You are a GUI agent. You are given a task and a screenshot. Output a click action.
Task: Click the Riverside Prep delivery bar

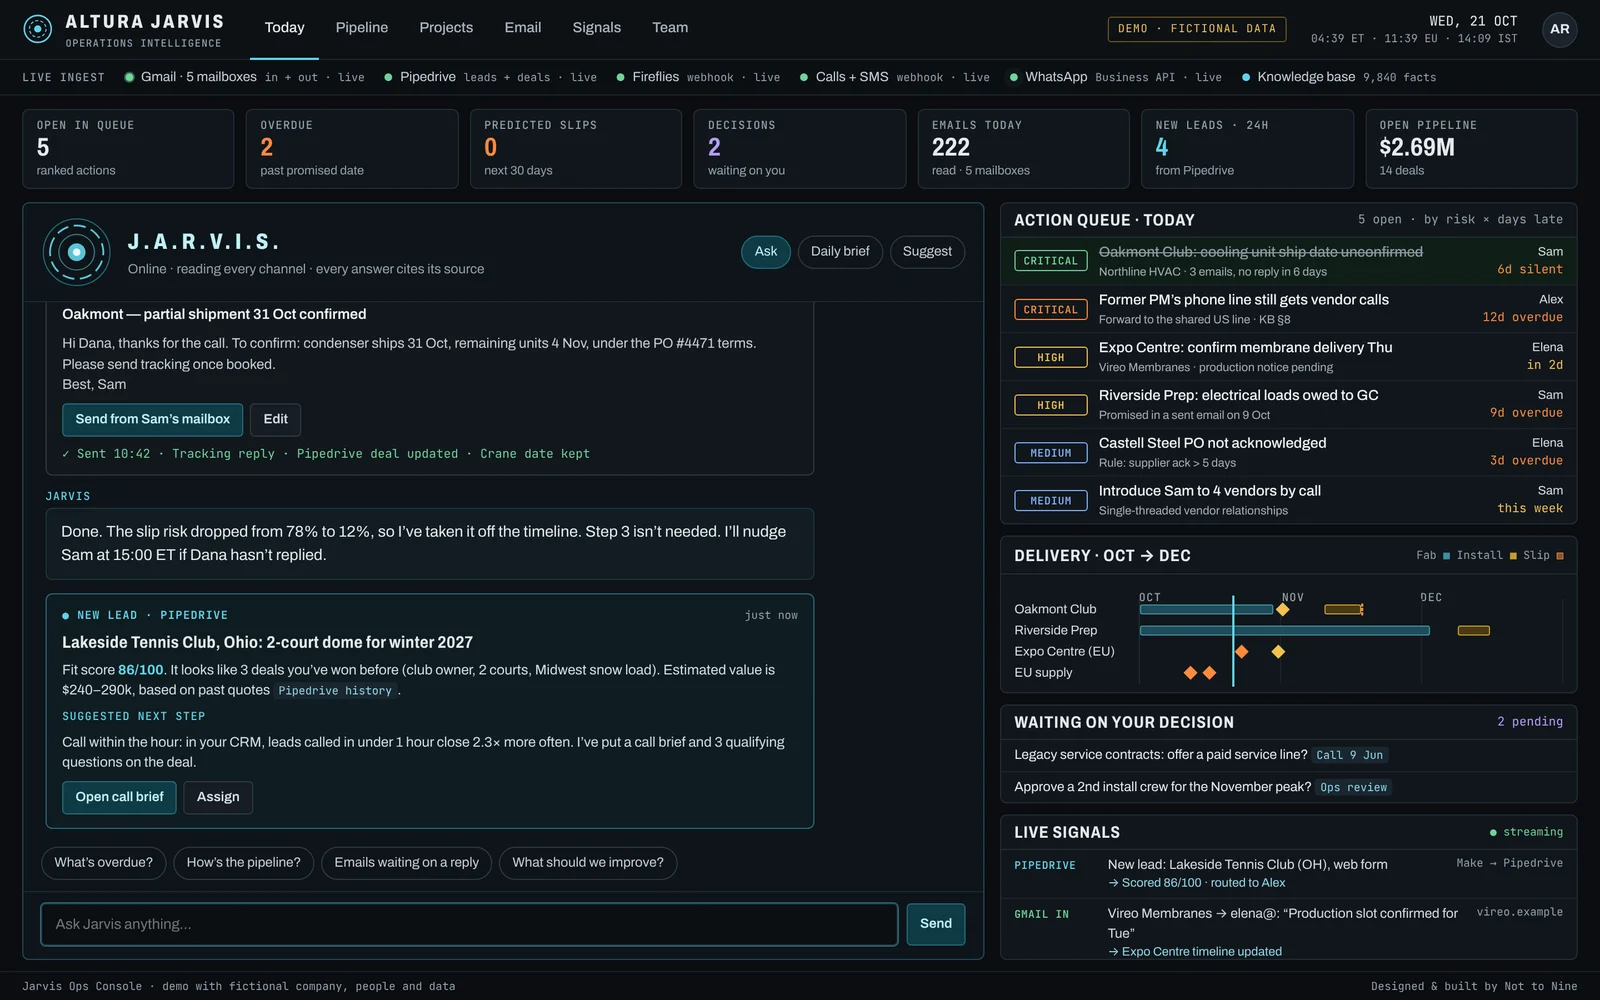click(x=1285, y=631)
